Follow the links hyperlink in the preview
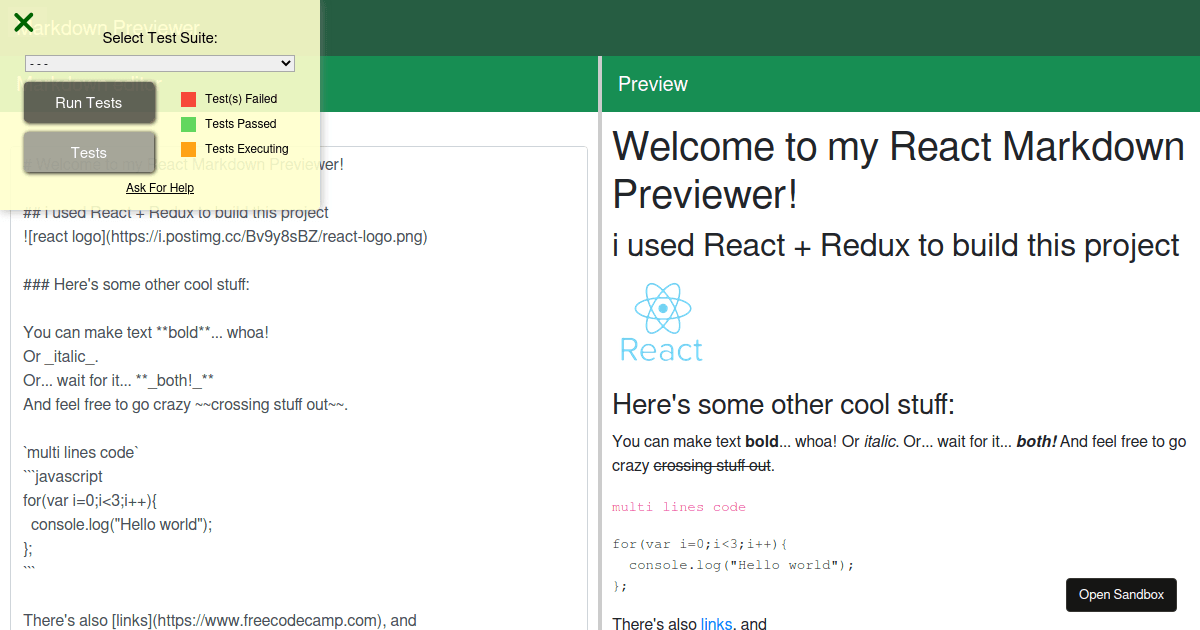 click(x=716, y=623)
